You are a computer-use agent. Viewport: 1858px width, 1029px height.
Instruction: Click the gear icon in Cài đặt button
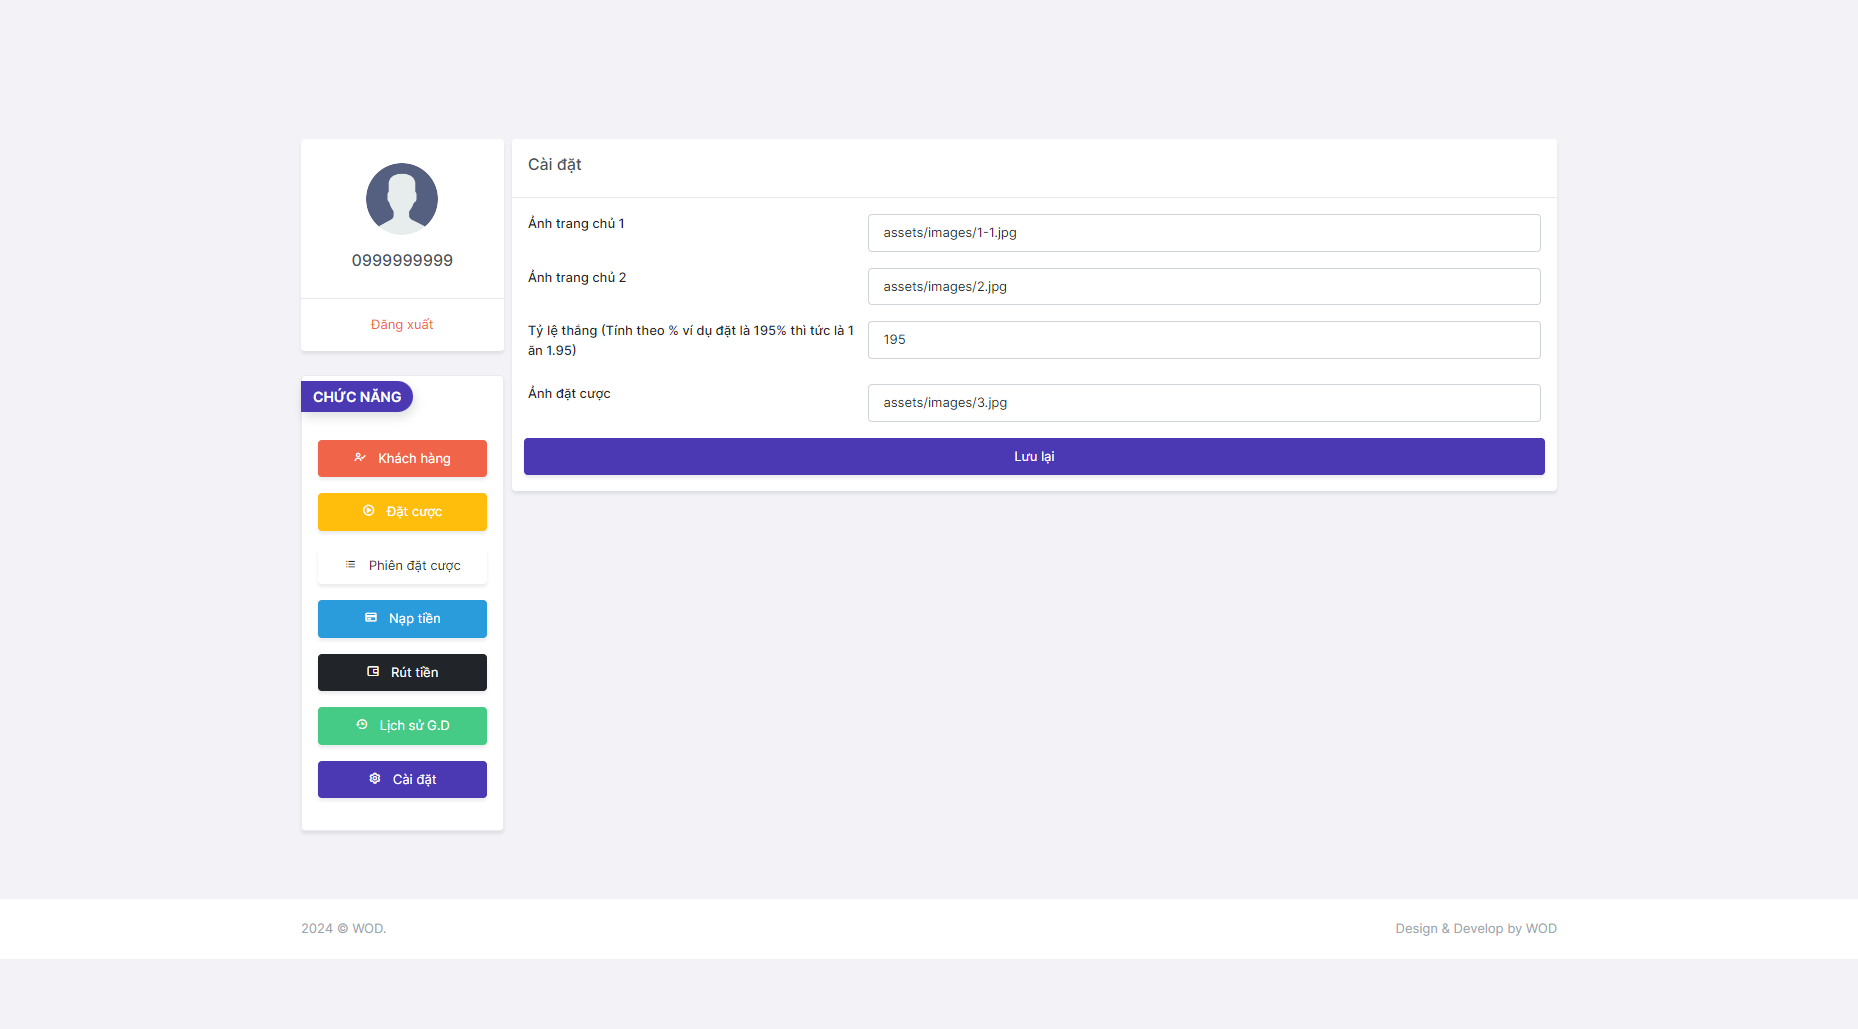375,779
